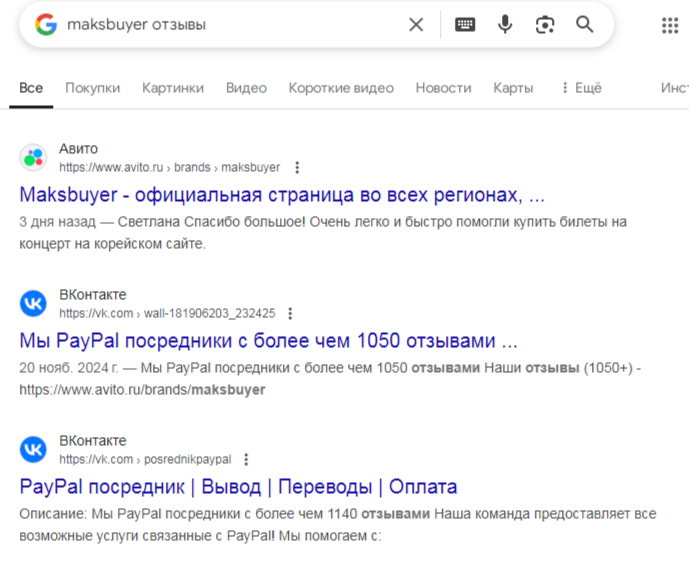
Task: Click the Google logo in the search bar
Action: pyautogui.click(x=46, y=25)
